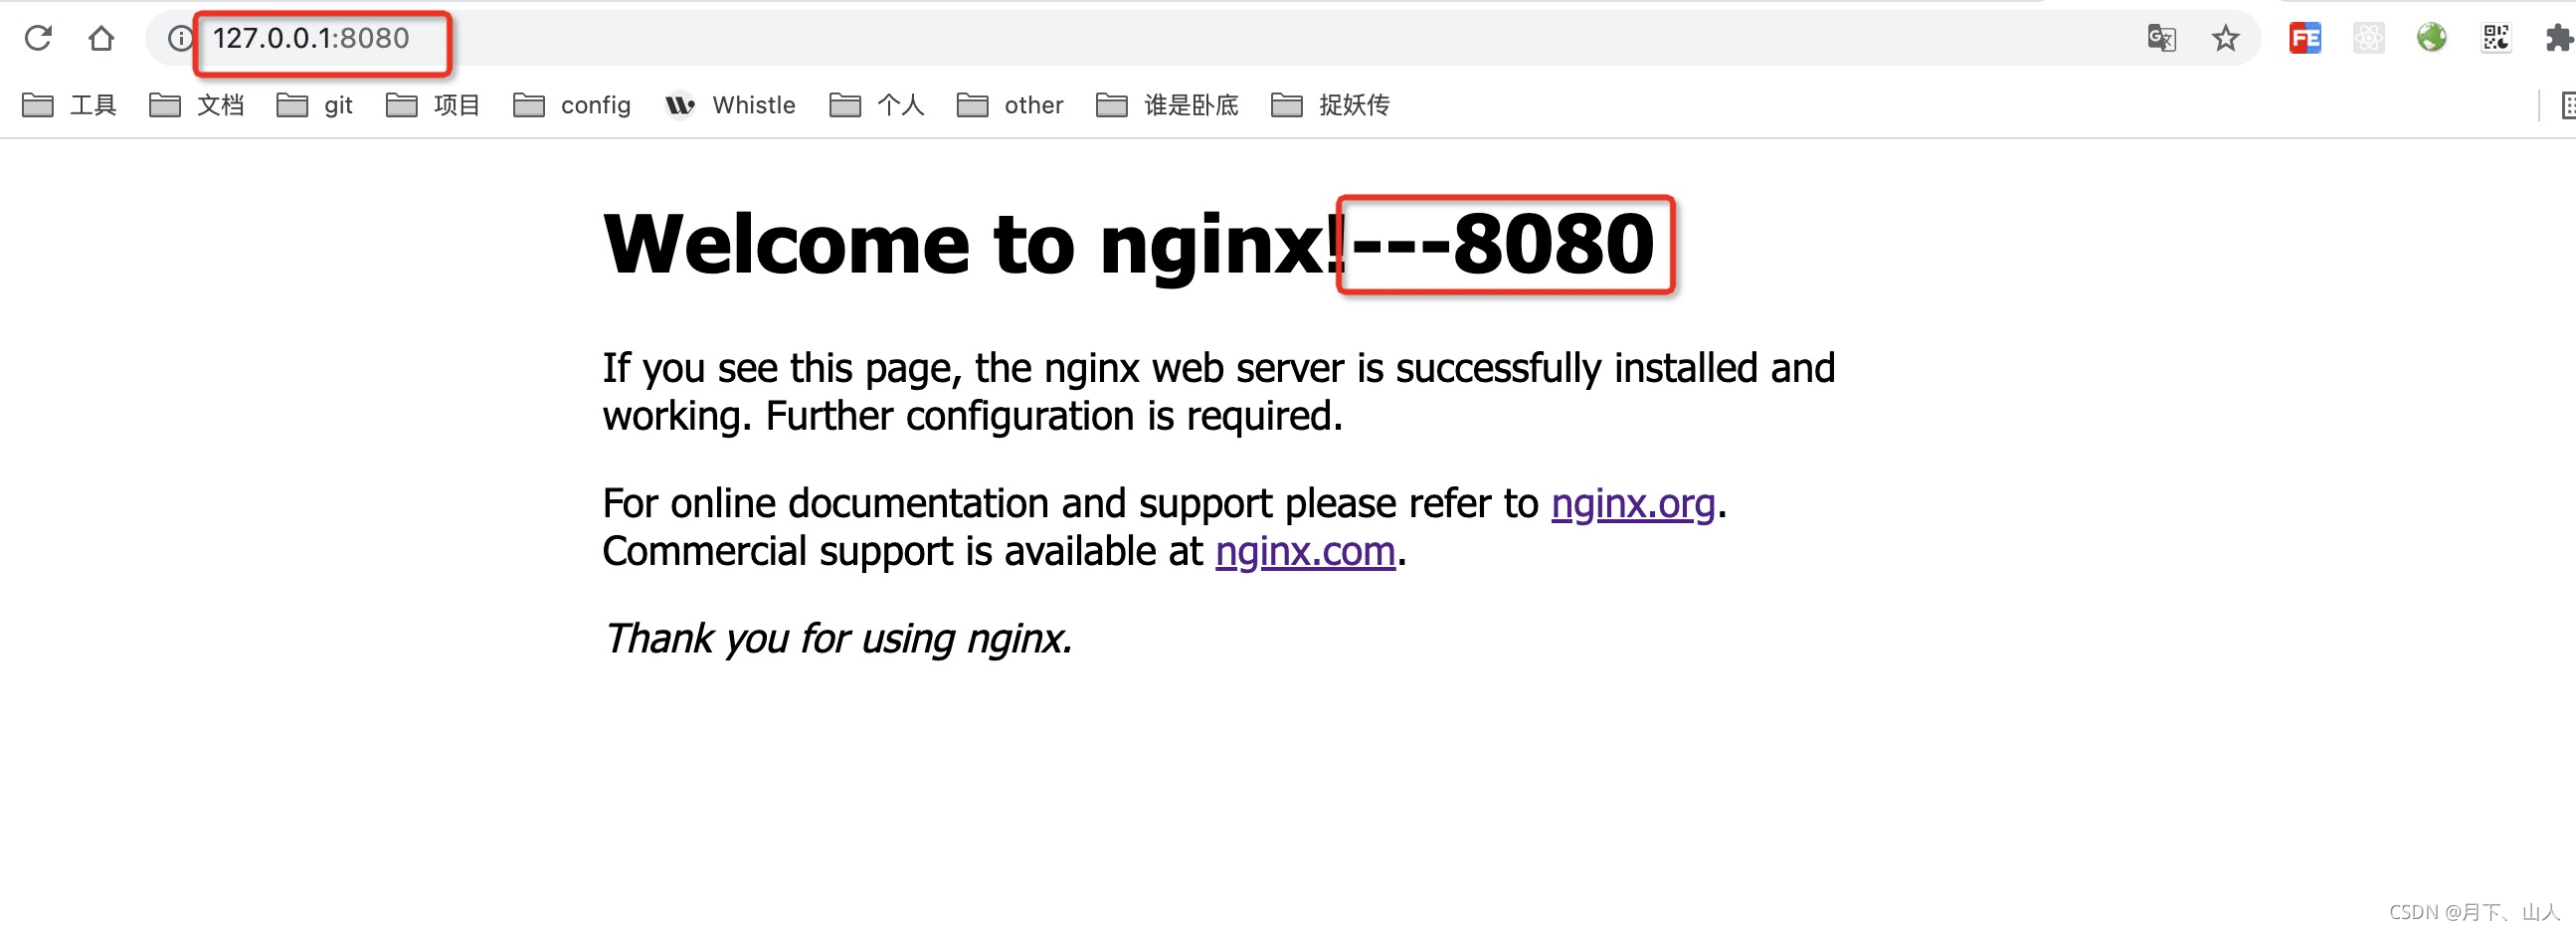Open the React developer tools extension icon
This screenshot has width=2576, height=931.
click(2368, 38)
